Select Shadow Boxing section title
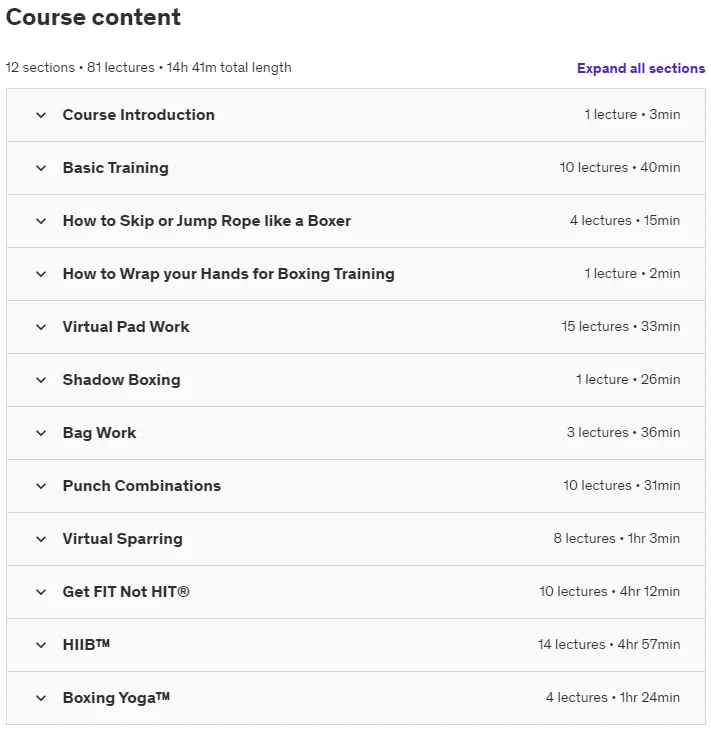This screenshot has height=729, width=711. click(121, 379)
